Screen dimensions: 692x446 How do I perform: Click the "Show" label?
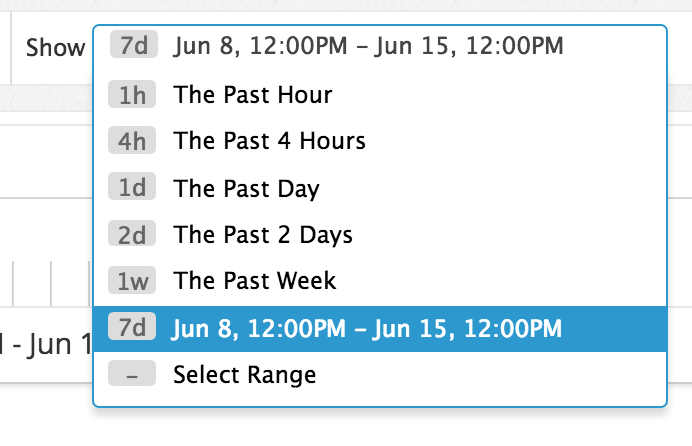pos(55,47)
